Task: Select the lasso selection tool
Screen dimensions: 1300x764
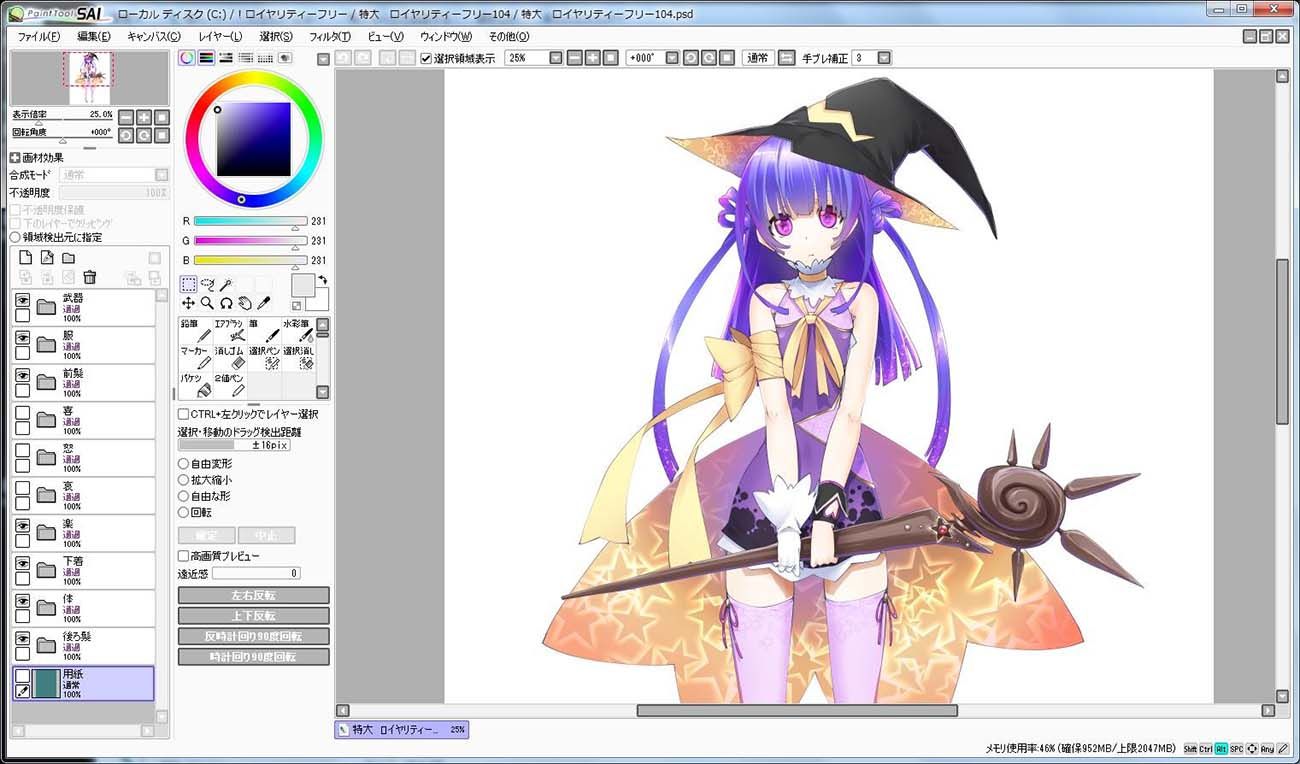Action: [x=207, y=284]
